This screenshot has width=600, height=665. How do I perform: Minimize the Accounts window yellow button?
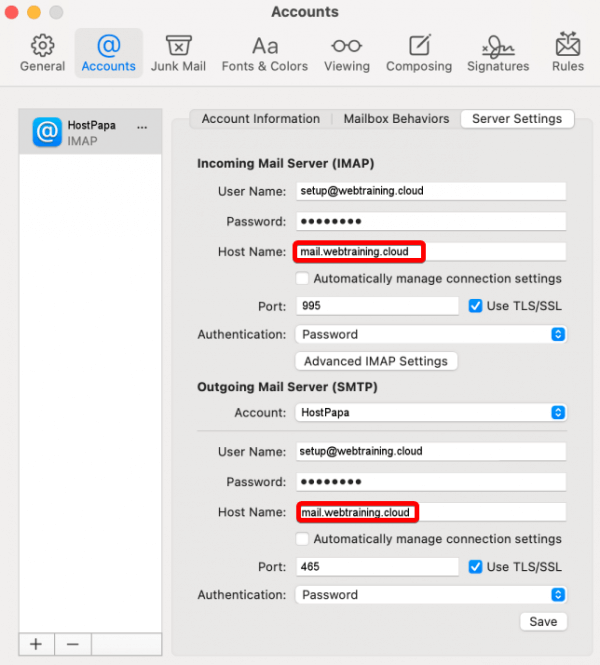(34, 12)
